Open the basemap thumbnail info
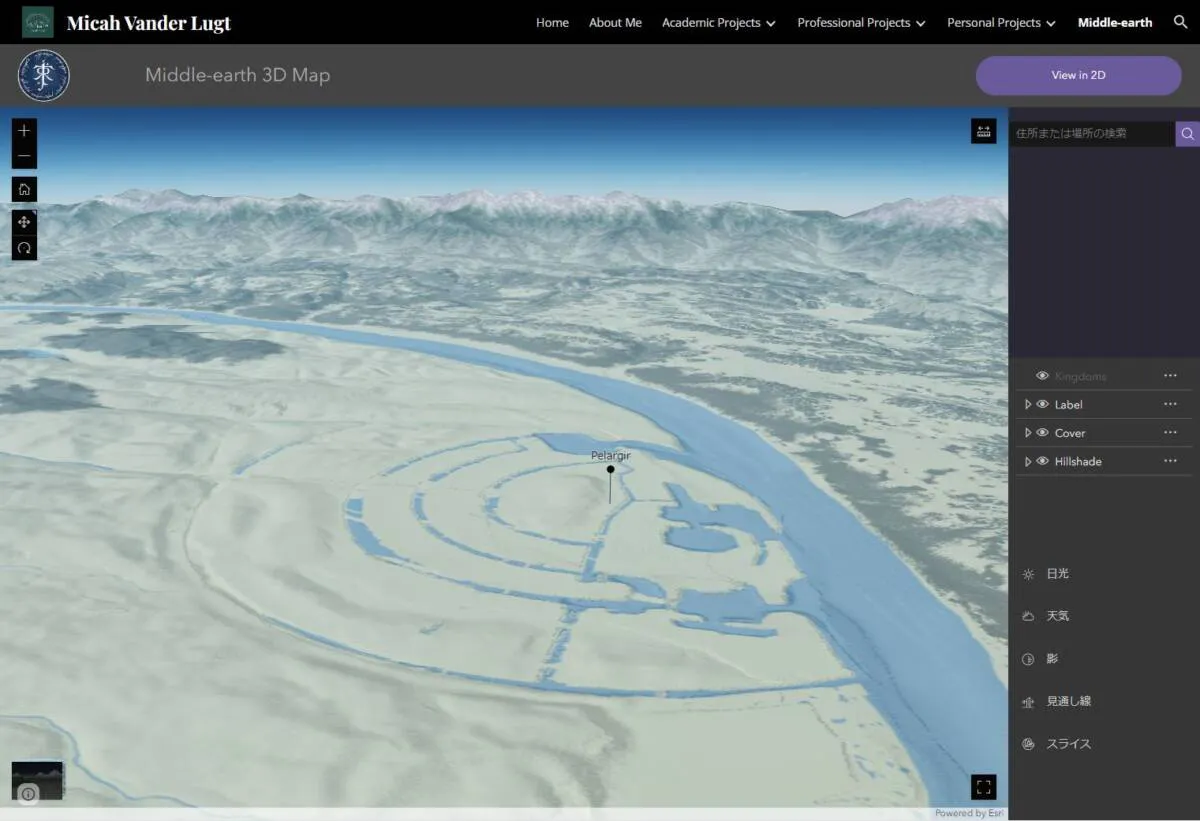 click(29, 794)
